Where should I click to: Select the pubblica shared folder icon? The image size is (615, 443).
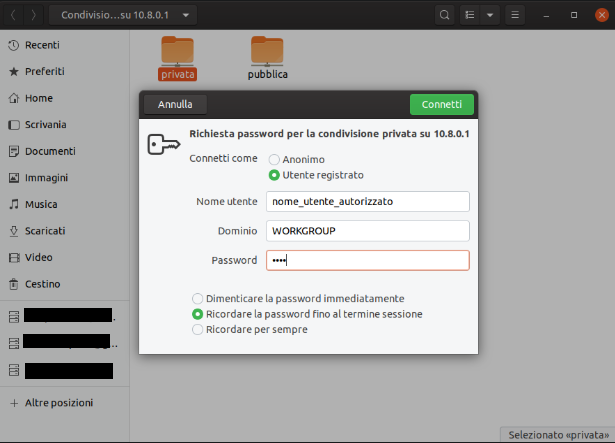tap(267, 50)
